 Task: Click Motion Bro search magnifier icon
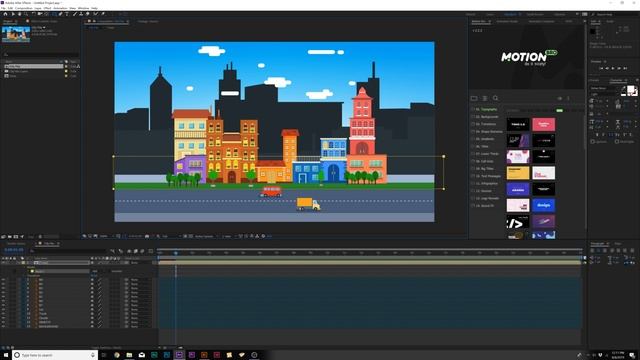(496, 98)
